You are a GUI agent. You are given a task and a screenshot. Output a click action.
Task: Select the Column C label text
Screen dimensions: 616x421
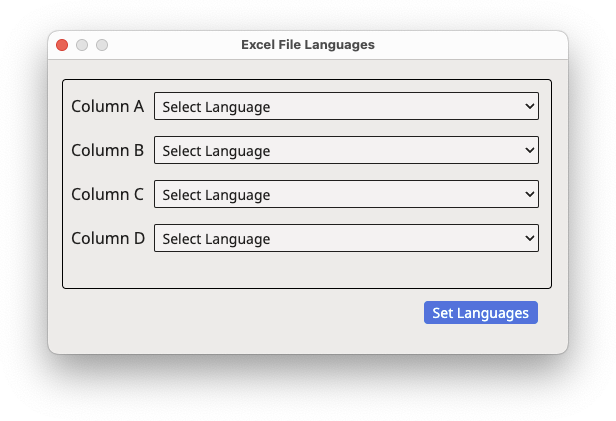[x=107, y=194]
